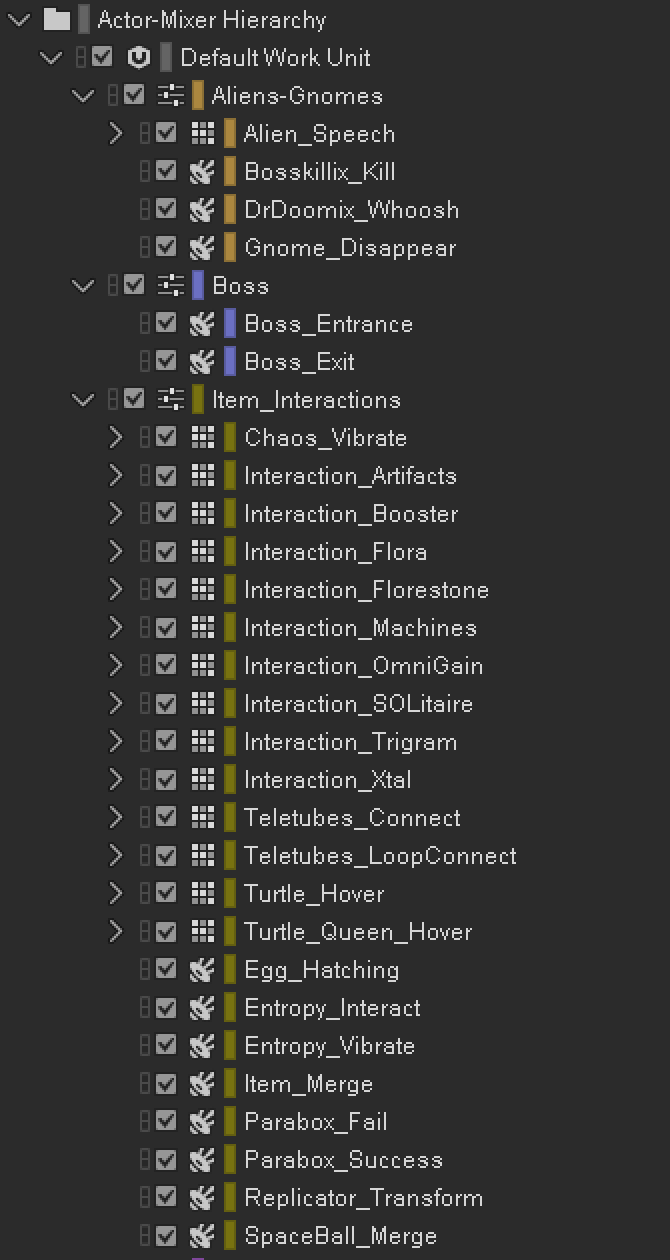Collapse the Aliens-Gnomes actor-mixer
The width and height of the screenshot is (670, 1260).
pos(83,96)
